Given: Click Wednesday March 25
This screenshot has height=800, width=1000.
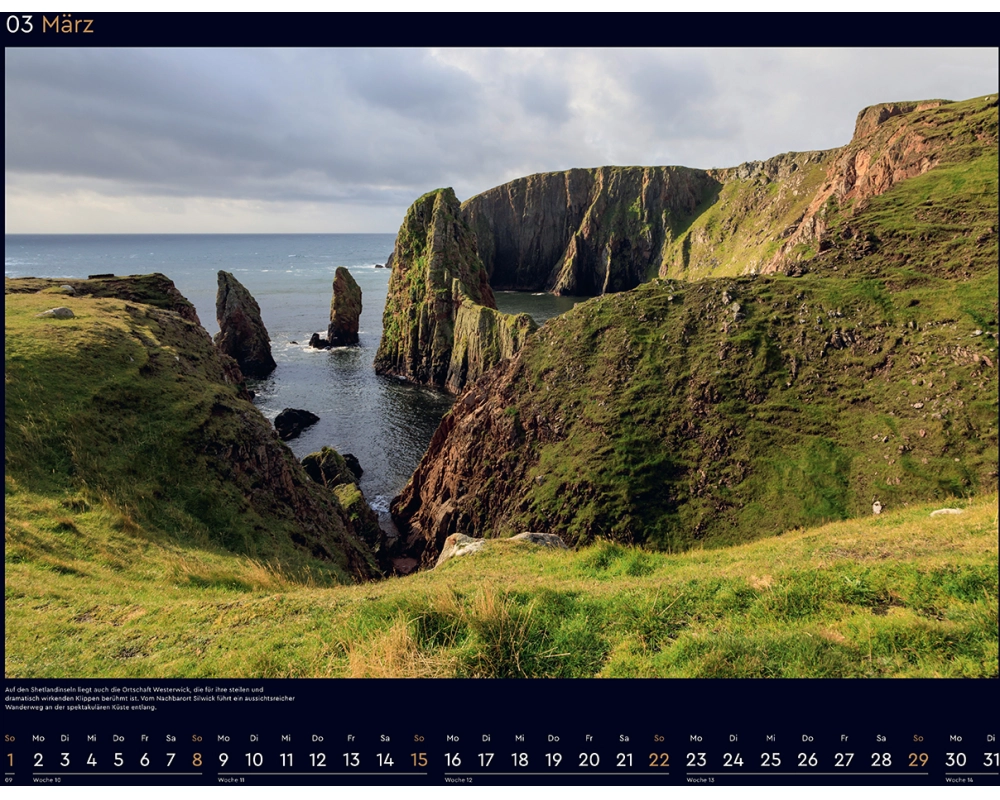Looking at the screenshot, I should (770, 760).
